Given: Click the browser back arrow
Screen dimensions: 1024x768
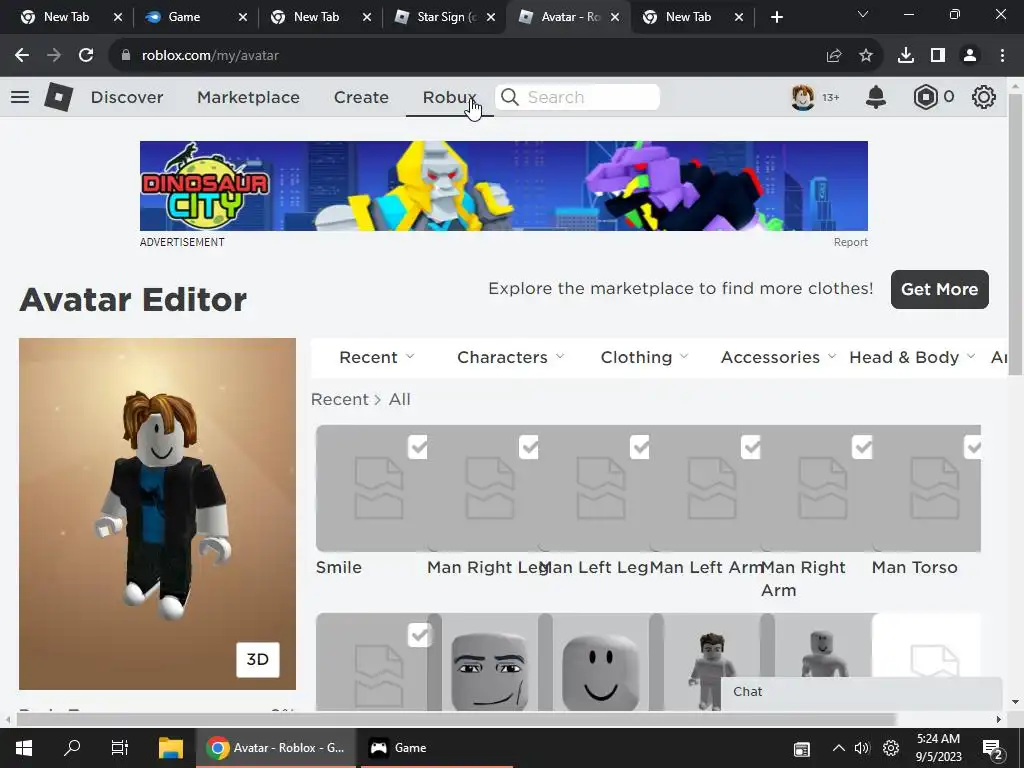Looking at the screenshot, I should [x=22, y=56].
